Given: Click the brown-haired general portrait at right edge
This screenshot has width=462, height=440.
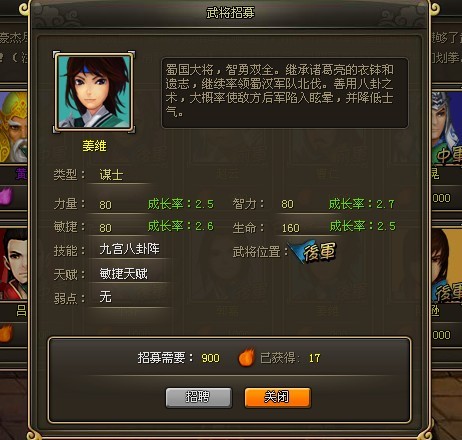Looking at the screenshot, I should (447, 265).
